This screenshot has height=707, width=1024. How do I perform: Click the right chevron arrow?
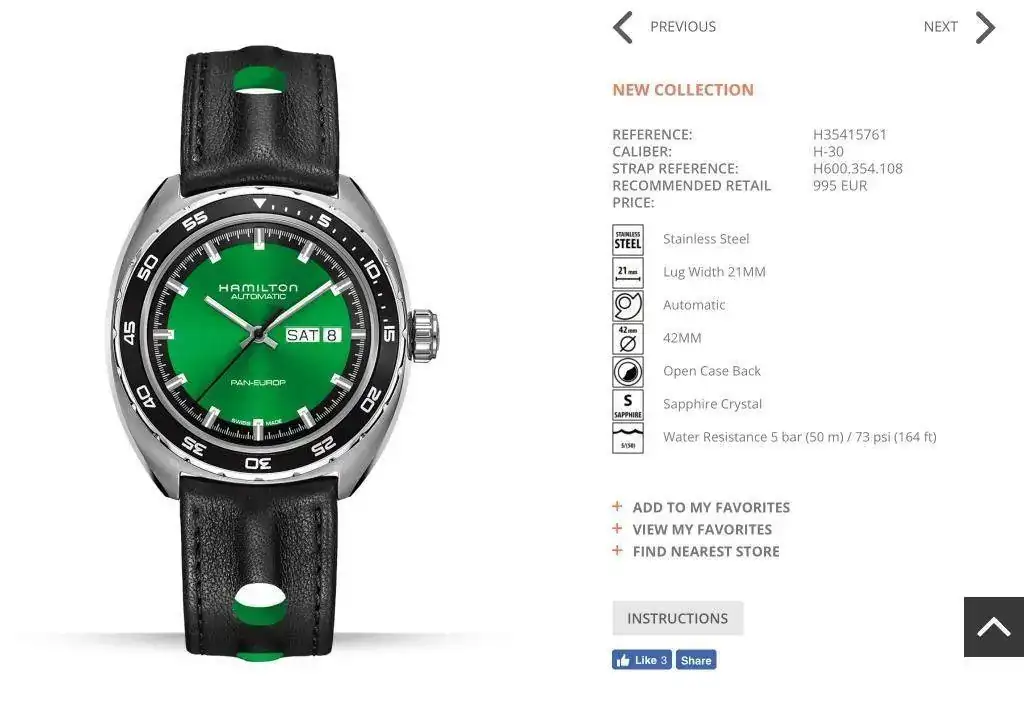985,27
